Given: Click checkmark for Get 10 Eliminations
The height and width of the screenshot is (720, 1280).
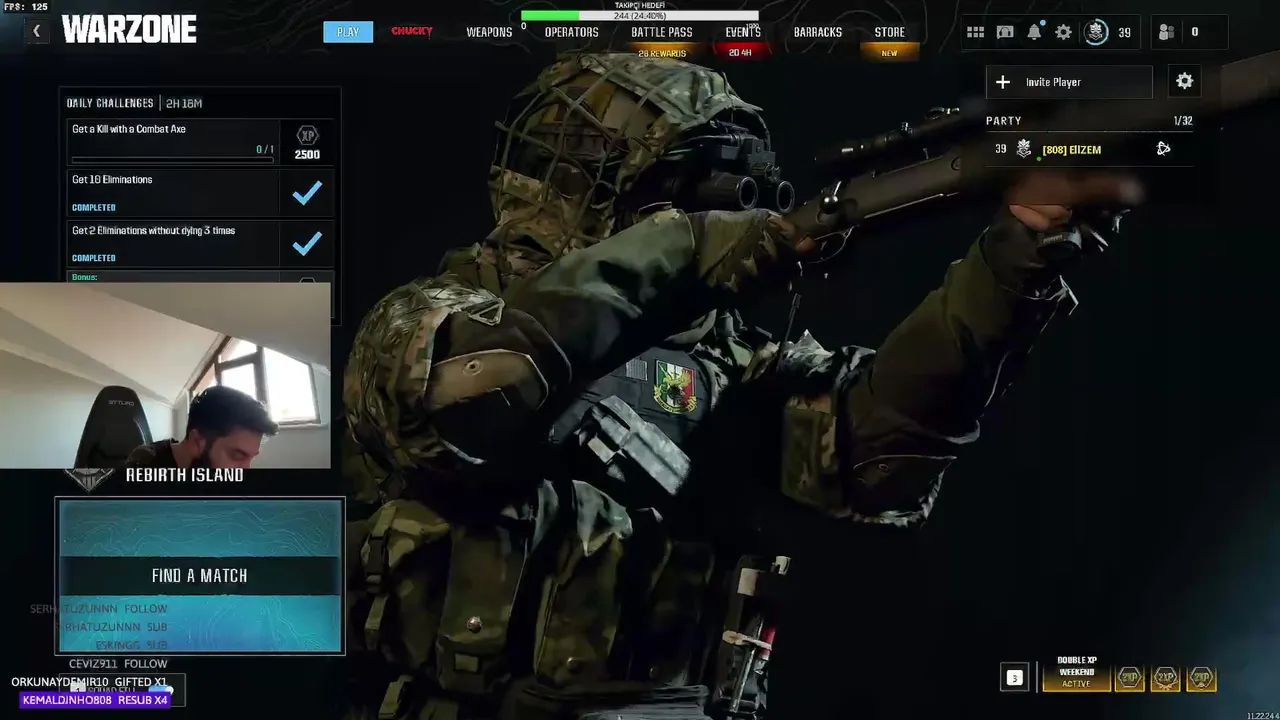Looking at the screenshot, I should click(x=307, y=192).
